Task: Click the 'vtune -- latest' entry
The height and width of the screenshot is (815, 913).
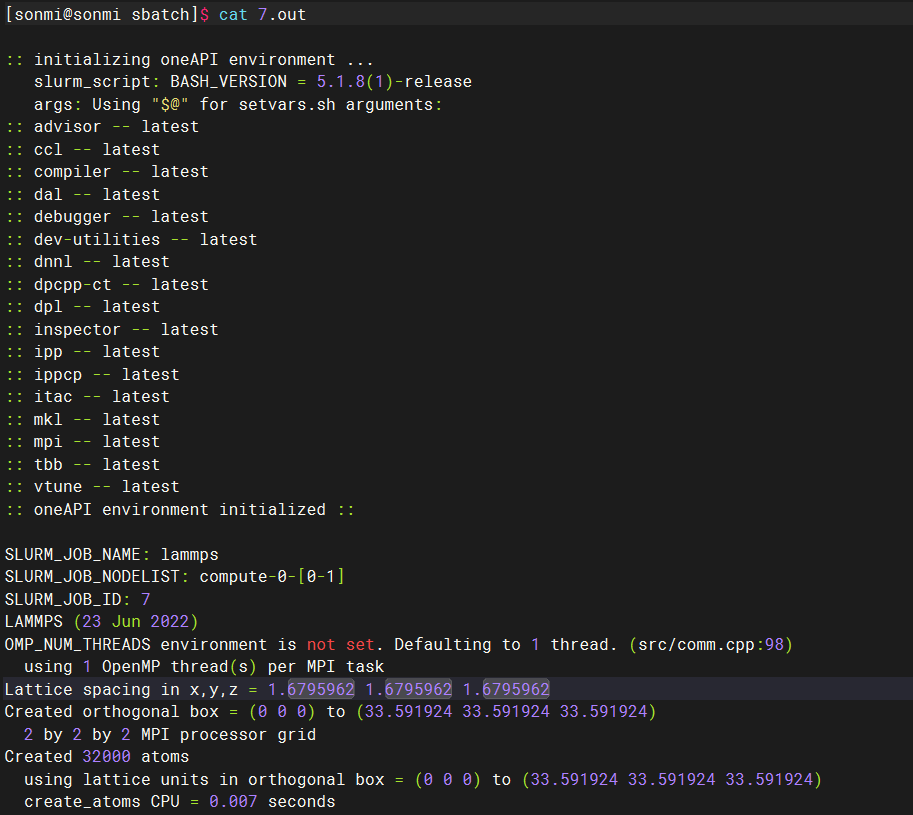Action: 106,487
